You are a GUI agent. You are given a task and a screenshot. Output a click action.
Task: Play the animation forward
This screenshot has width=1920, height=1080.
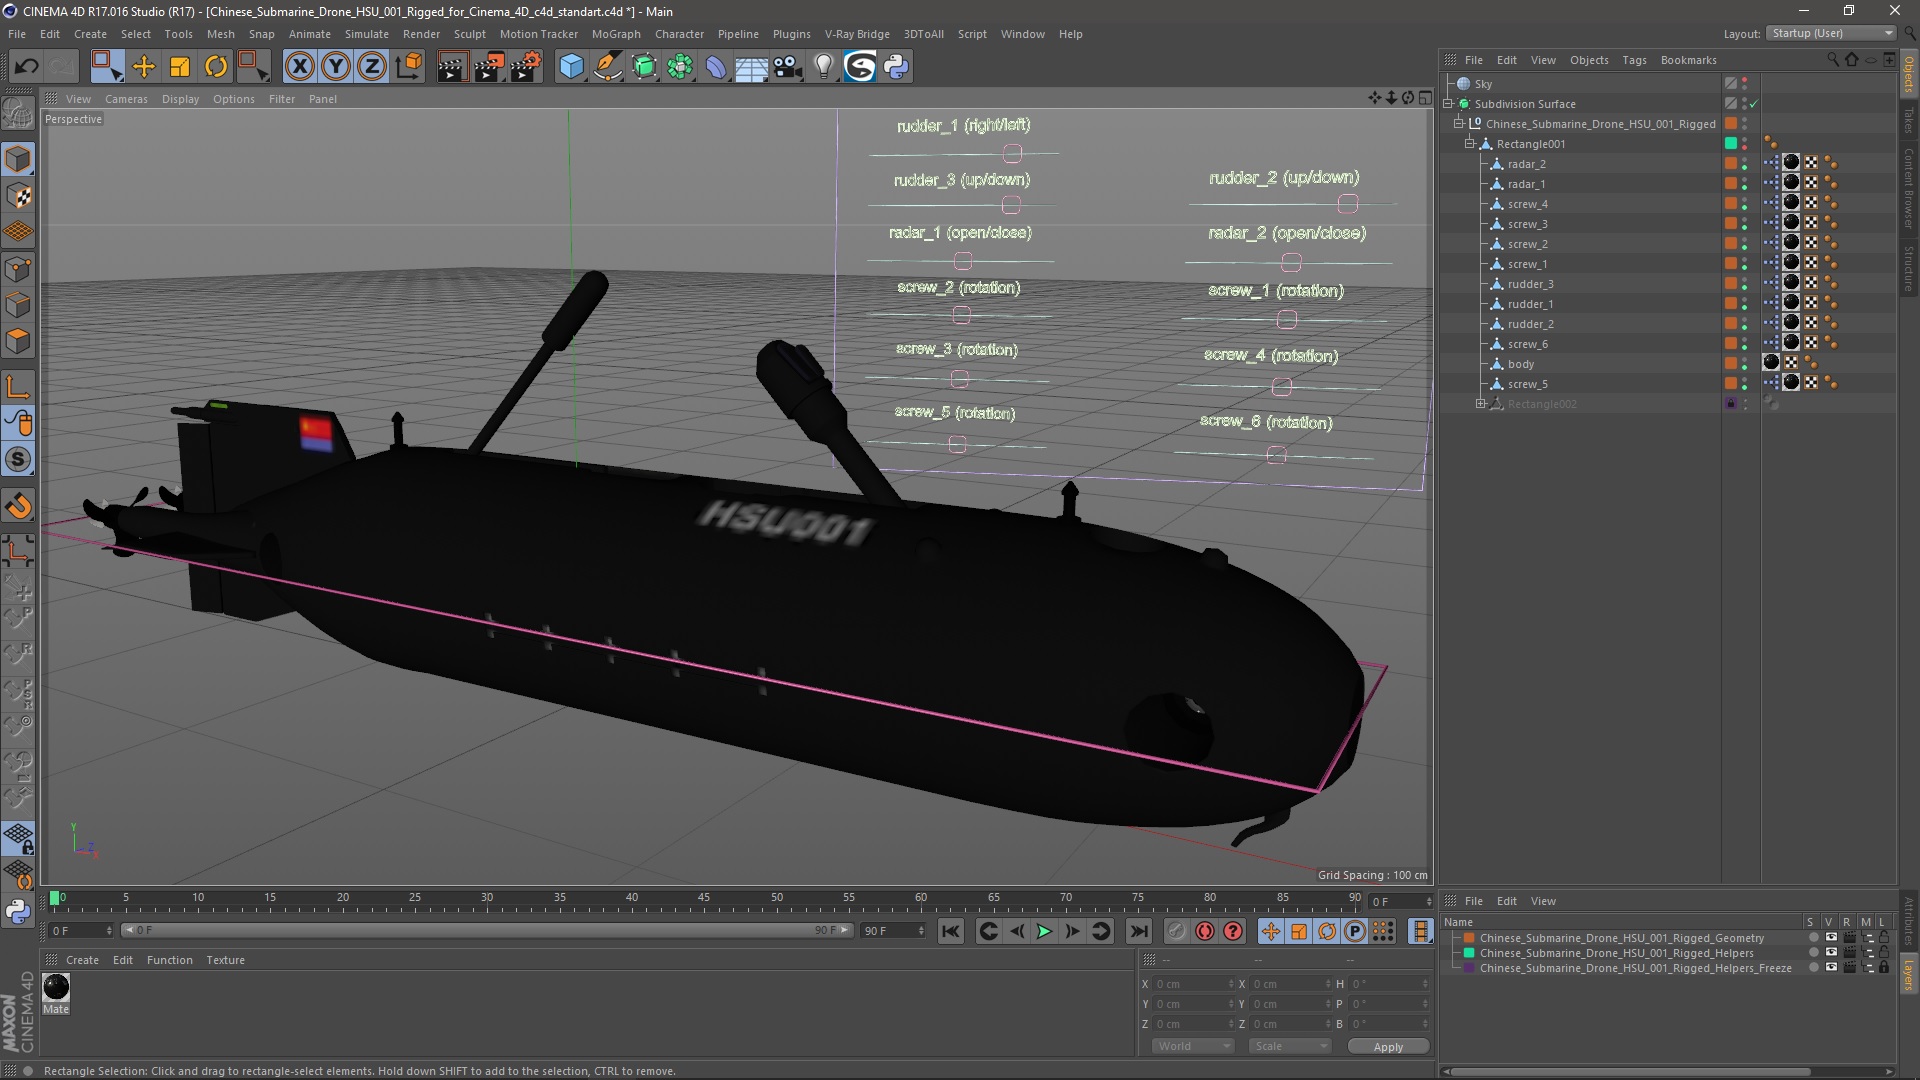coord(1044,931)
